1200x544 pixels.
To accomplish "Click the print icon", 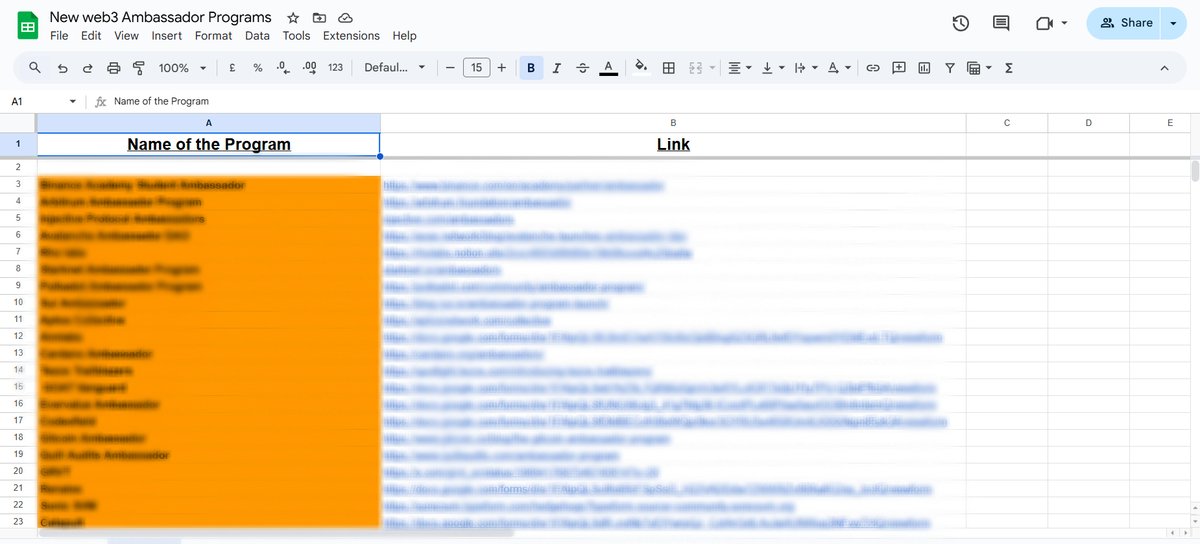I will pyautogui.click(x=113, y=68).
